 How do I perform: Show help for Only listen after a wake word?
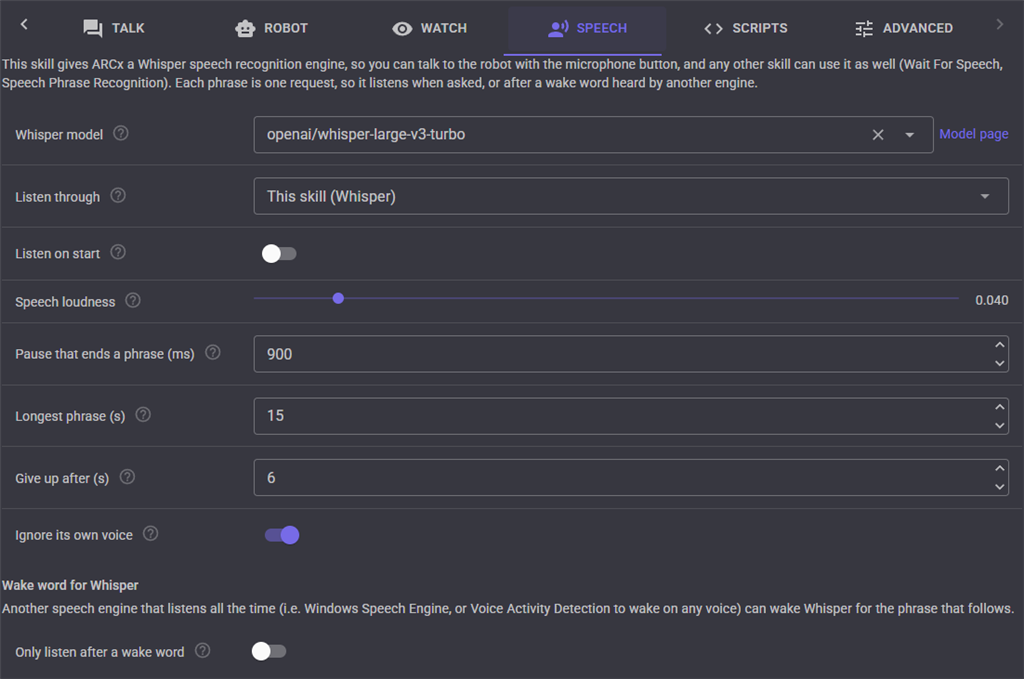pos(202,650)
